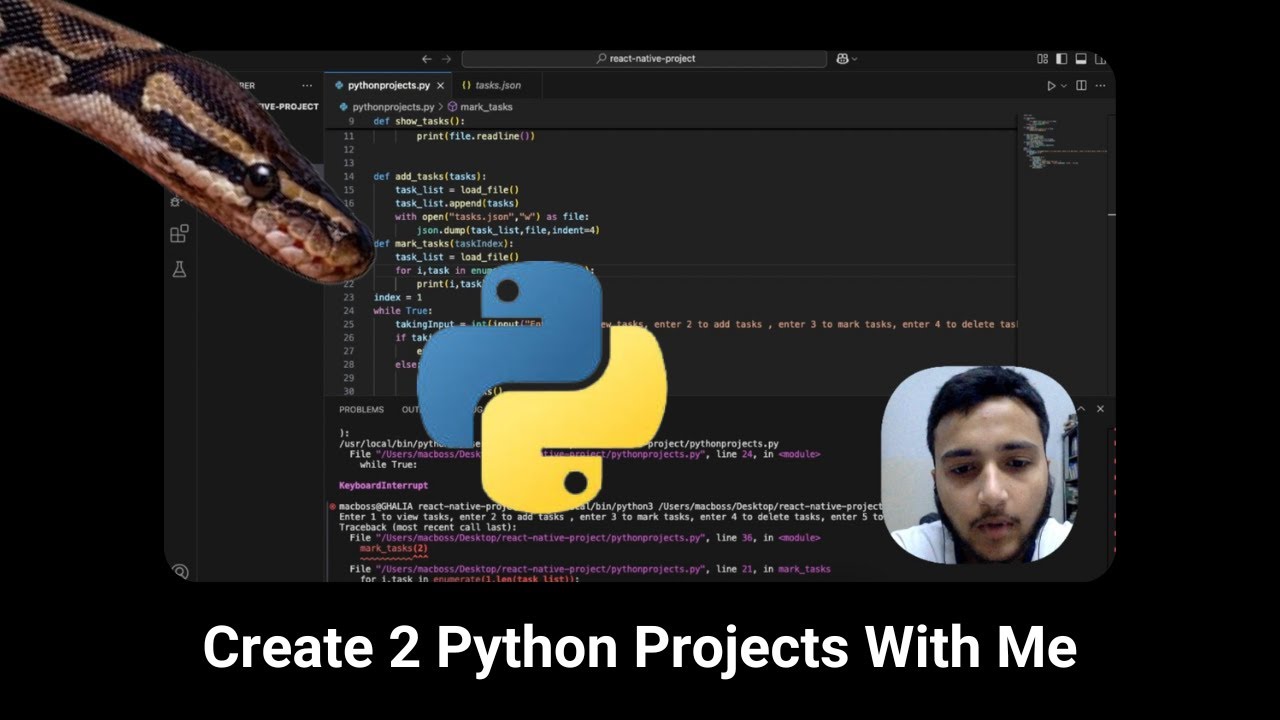Click the mark_tasks(2) traceback text
Image resolution: width=1280 pixels, height=720 pixels.
click(x=394, y=548)
